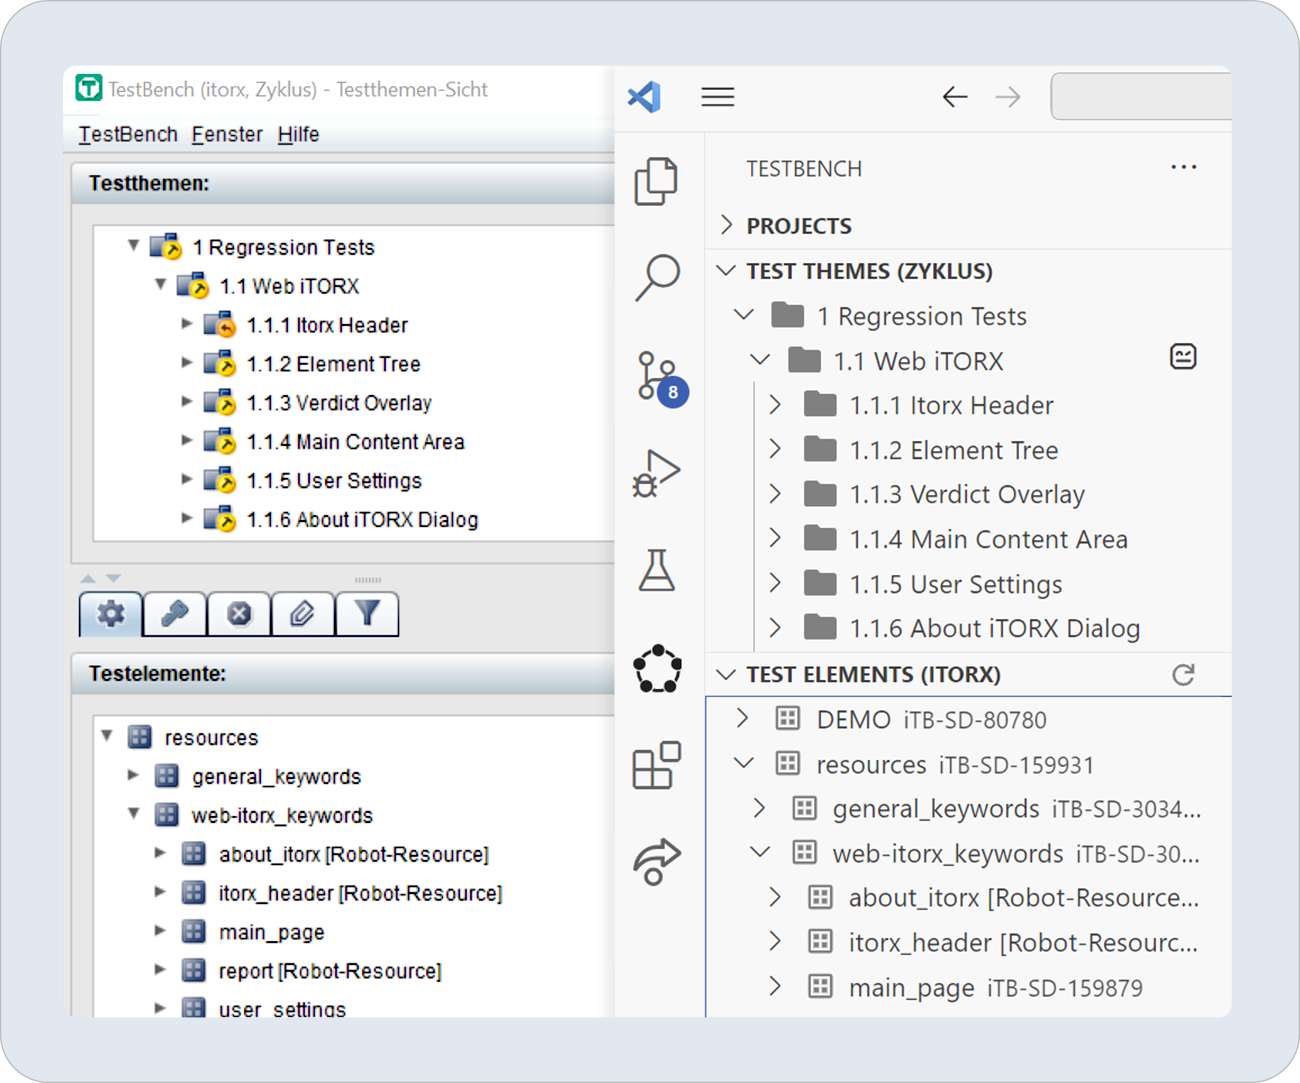Open the Testing flask icon
The width and height of the screenshot is (1300, 1083).
(x=657, y=570)
